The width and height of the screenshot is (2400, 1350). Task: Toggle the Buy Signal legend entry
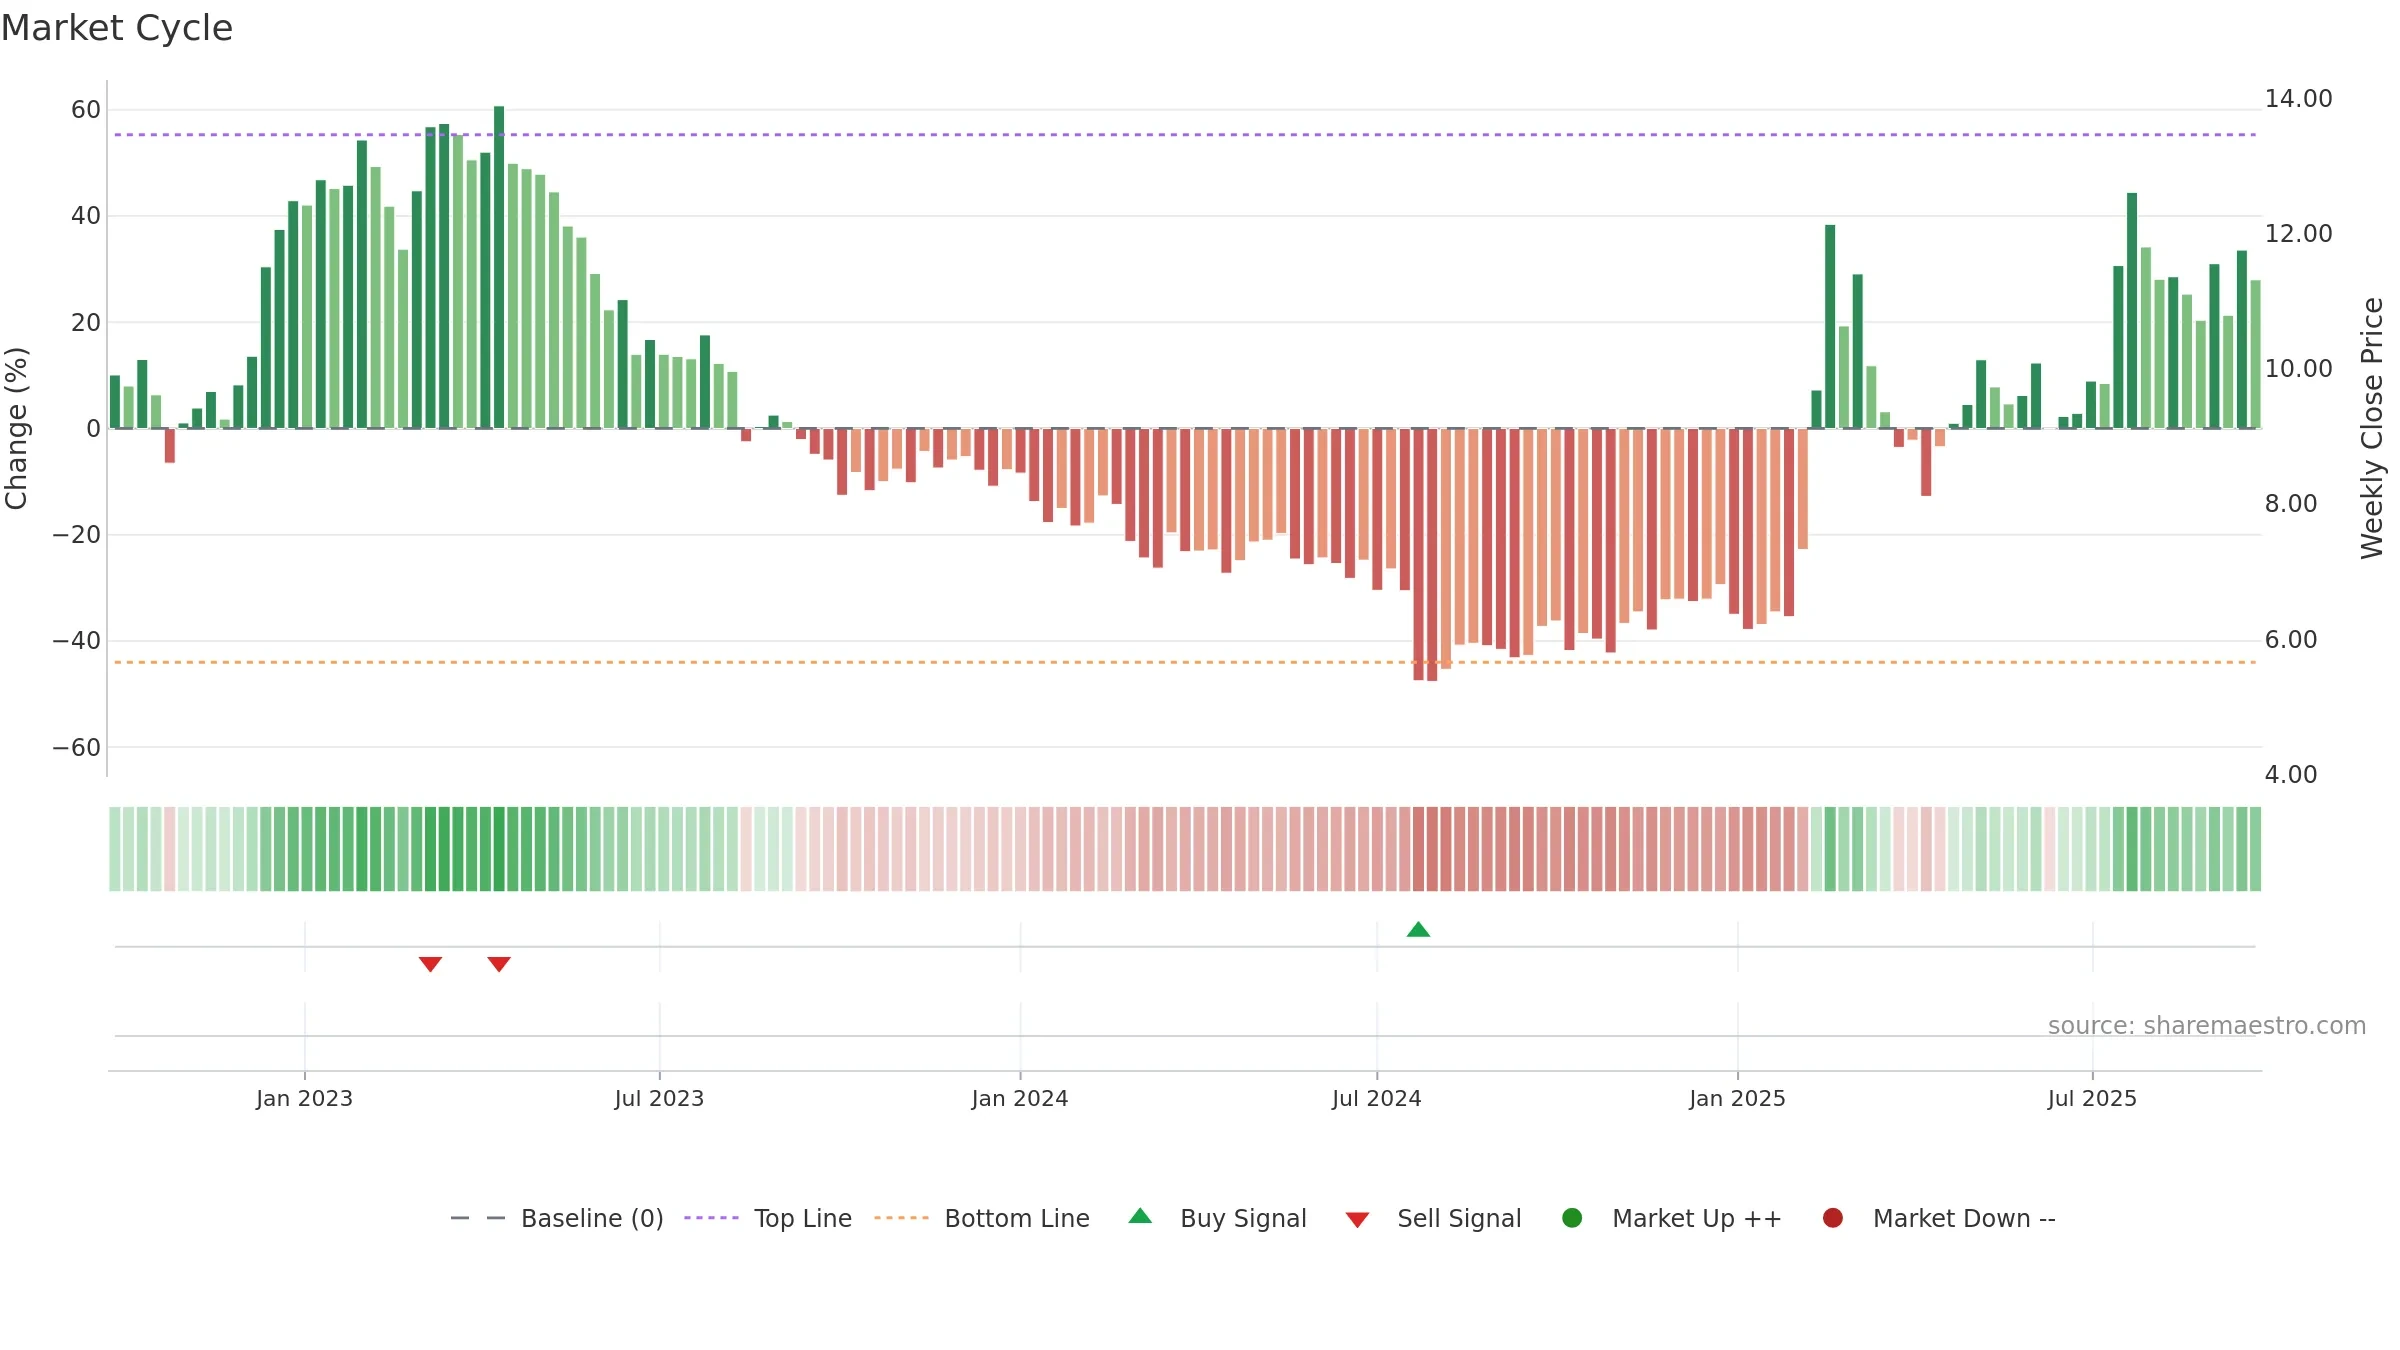click(x=1217, y=1218)
